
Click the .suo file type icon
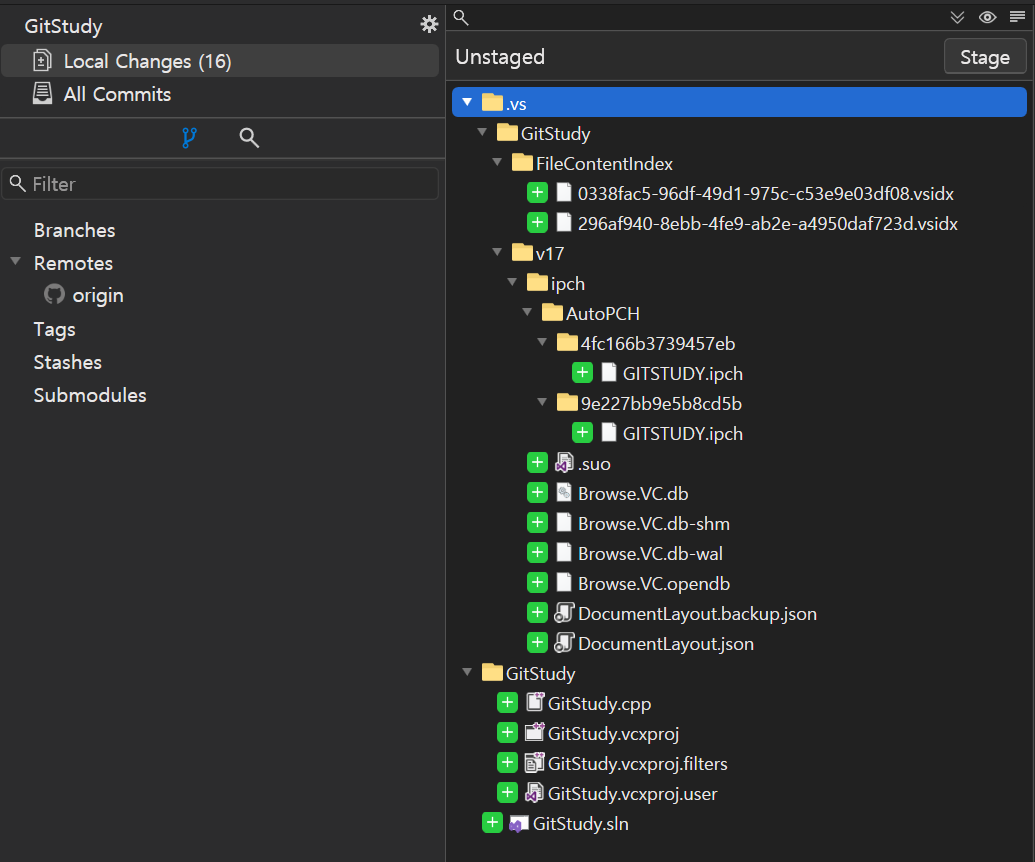564,463
